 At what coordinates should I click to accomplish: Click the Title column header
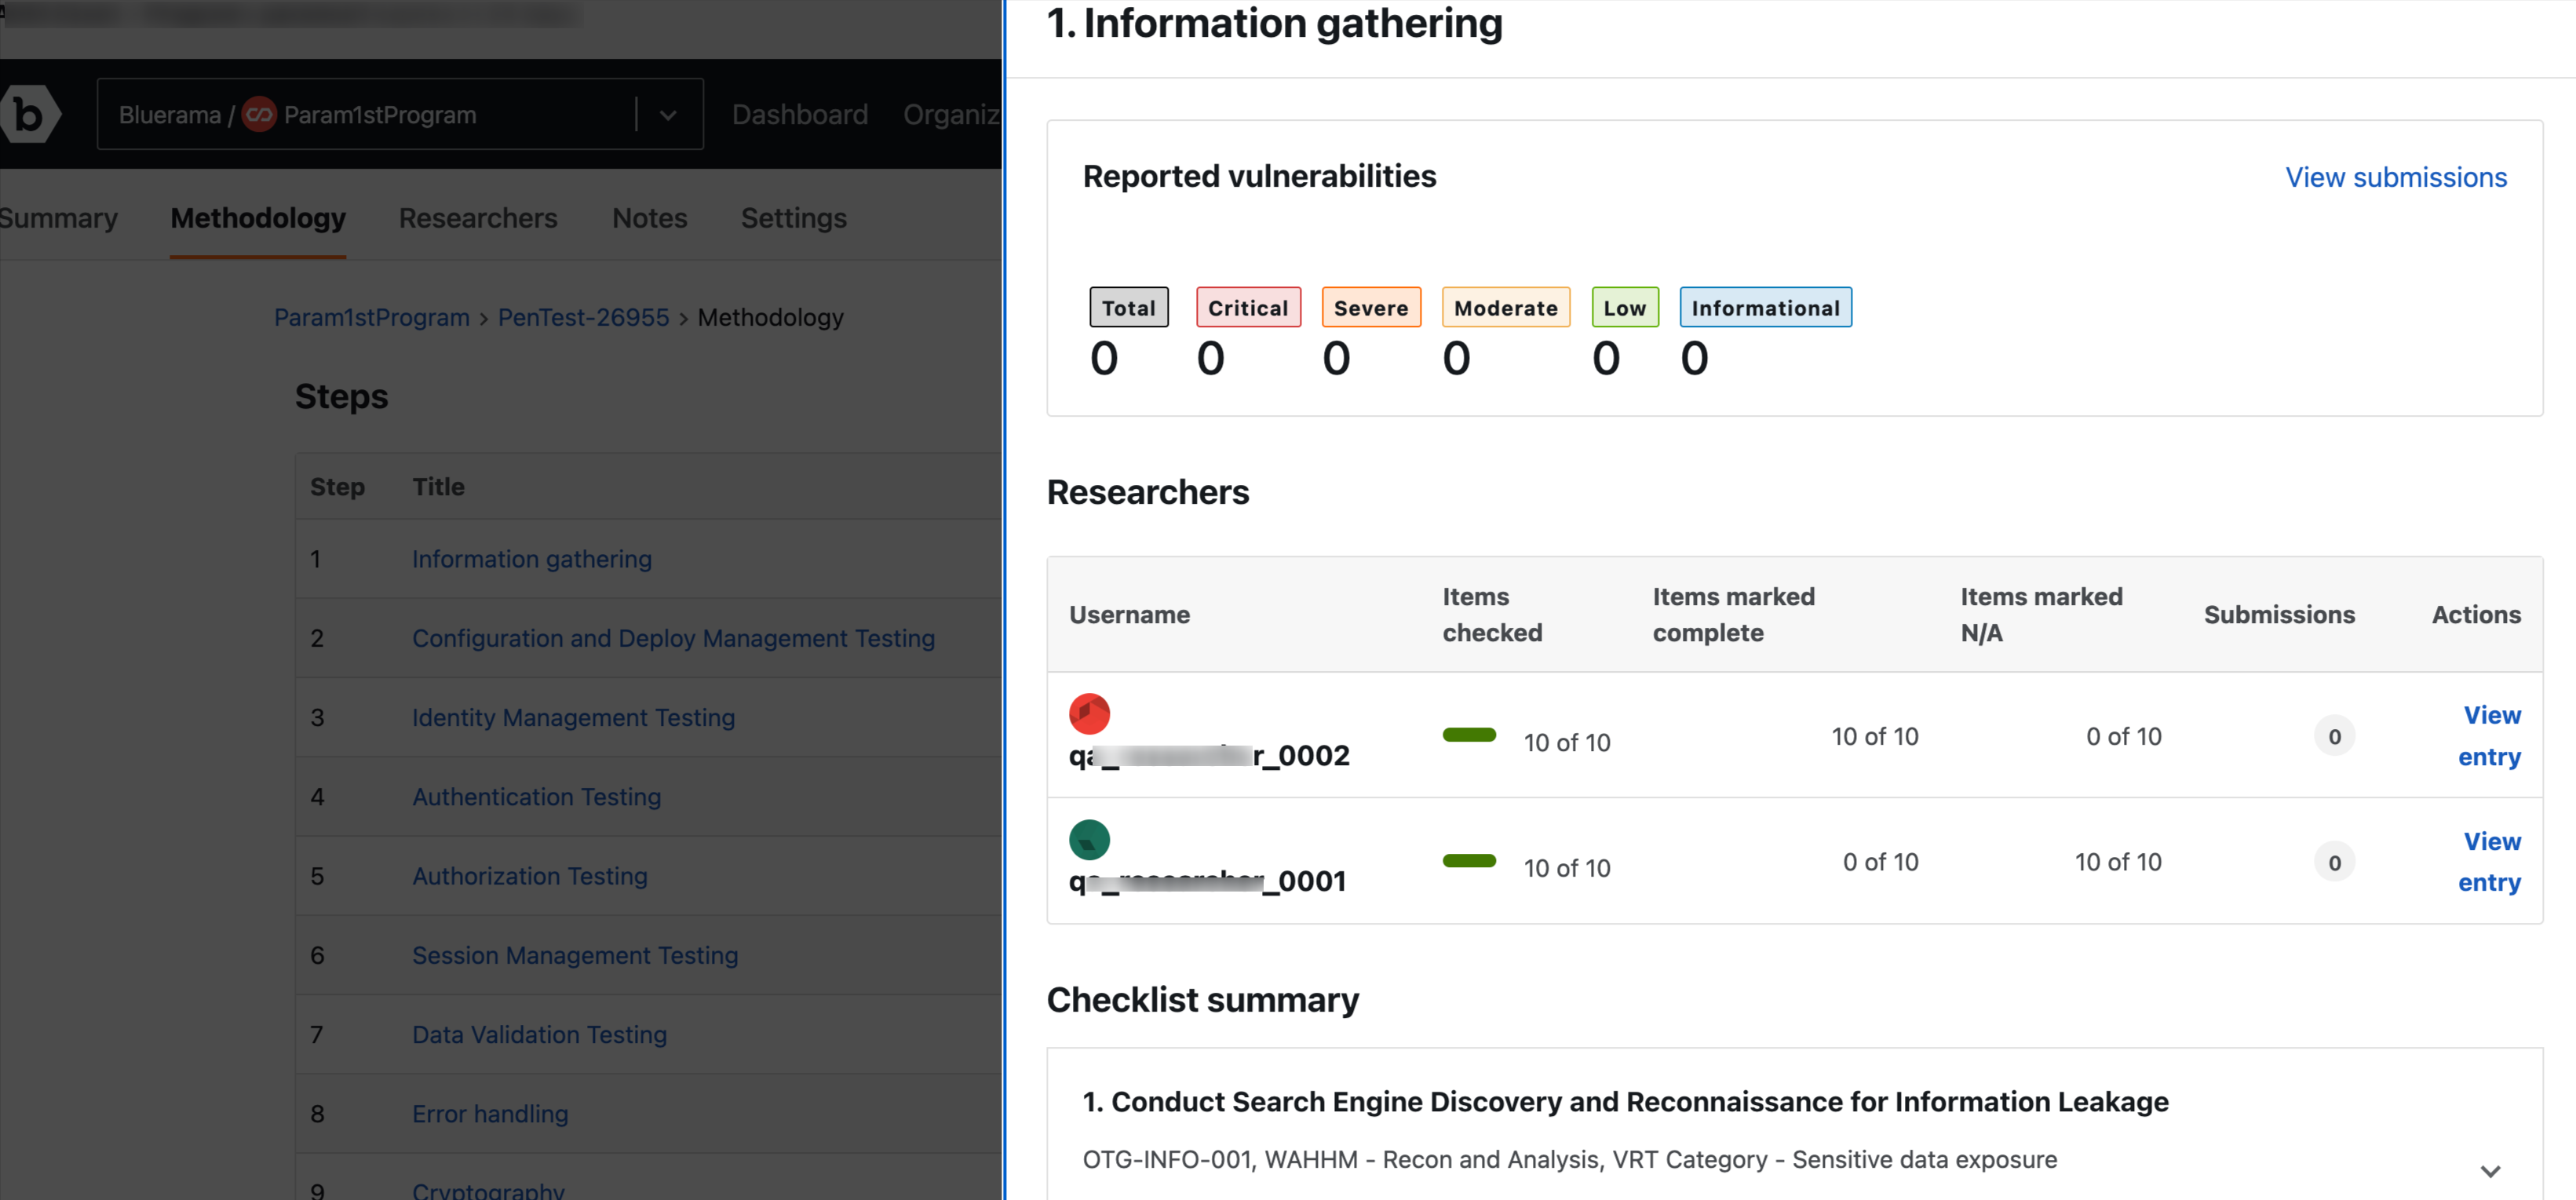(439, 487)
